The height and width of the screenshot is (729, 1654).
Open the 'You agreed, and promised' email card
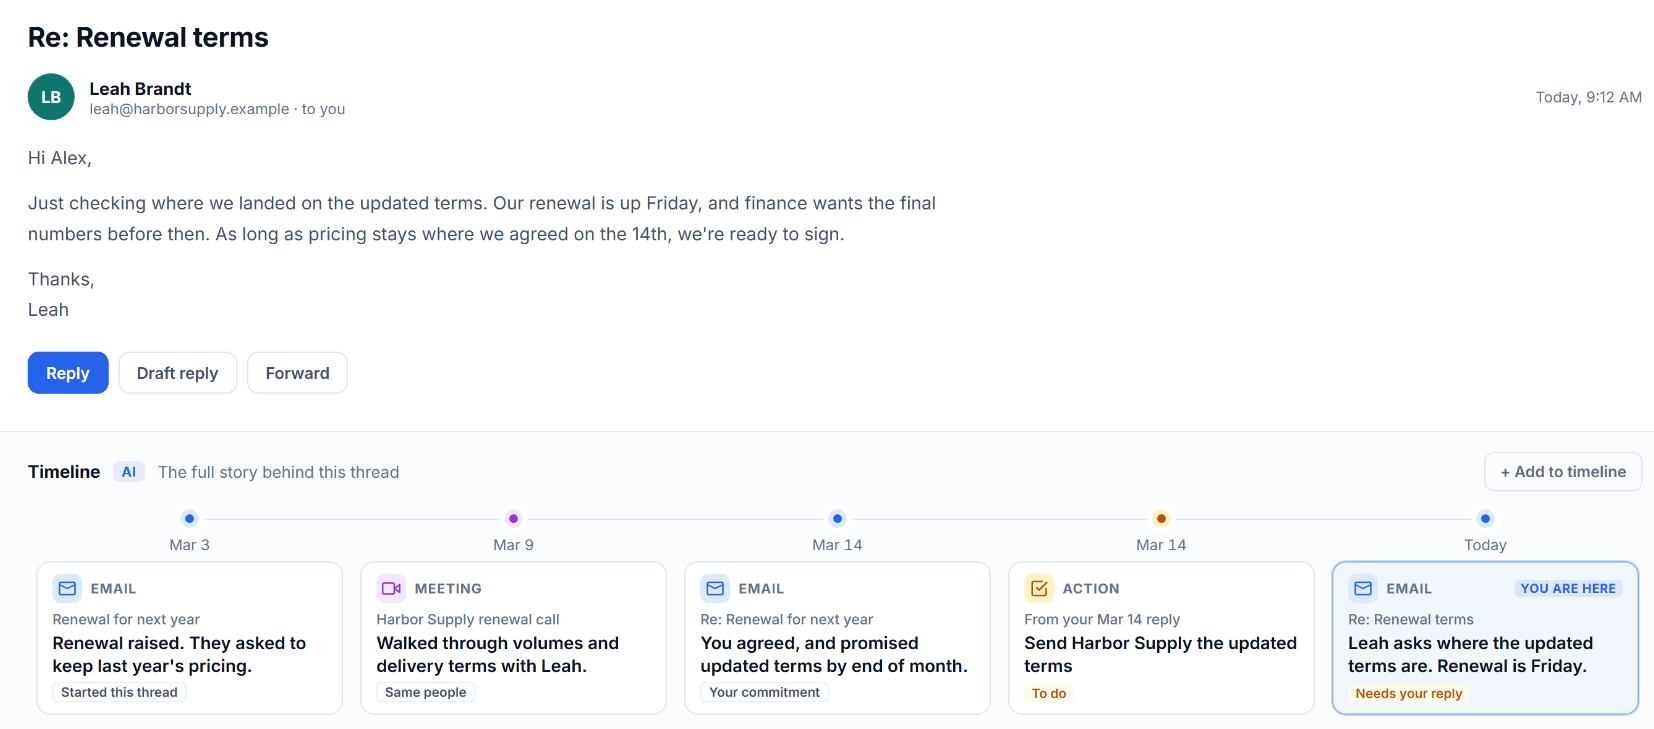click(x=838, y=638)
